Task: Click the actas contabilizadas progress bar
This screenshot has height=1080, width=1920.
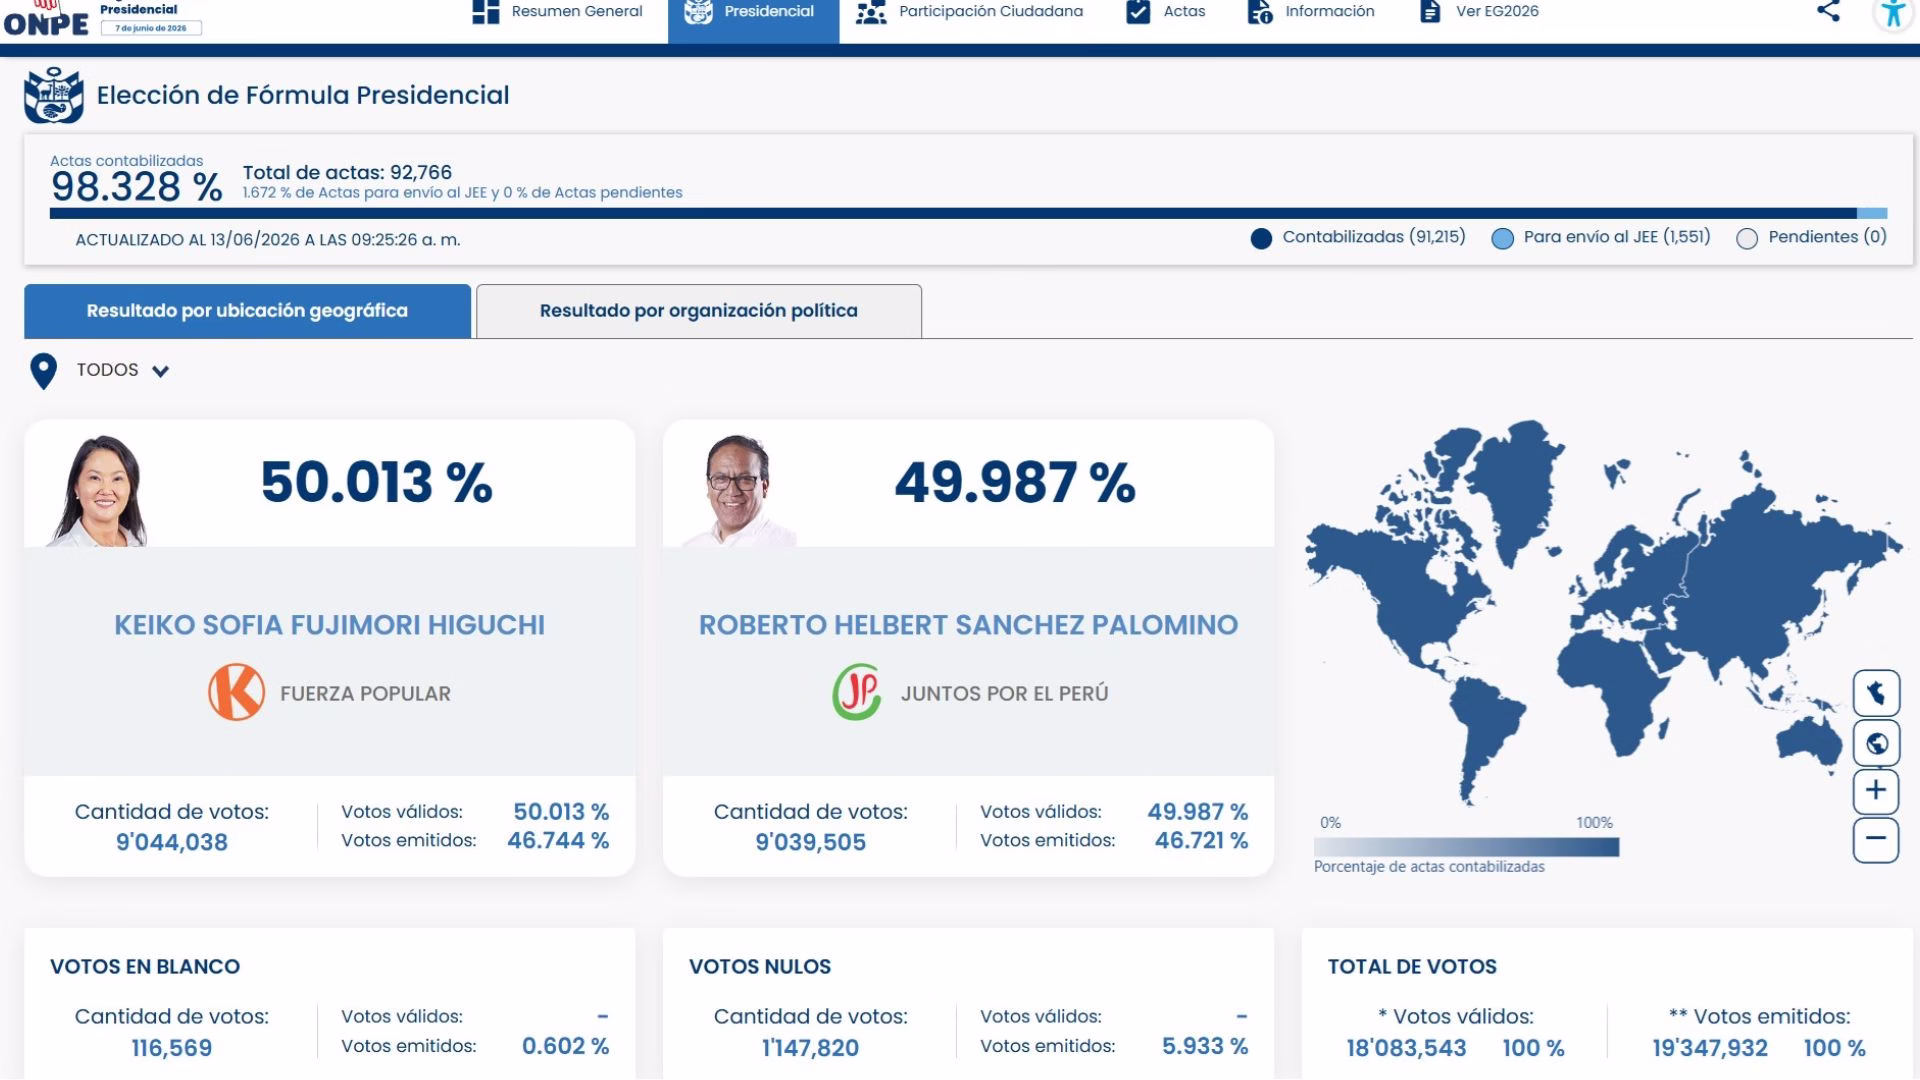Action: coord(968,213)
